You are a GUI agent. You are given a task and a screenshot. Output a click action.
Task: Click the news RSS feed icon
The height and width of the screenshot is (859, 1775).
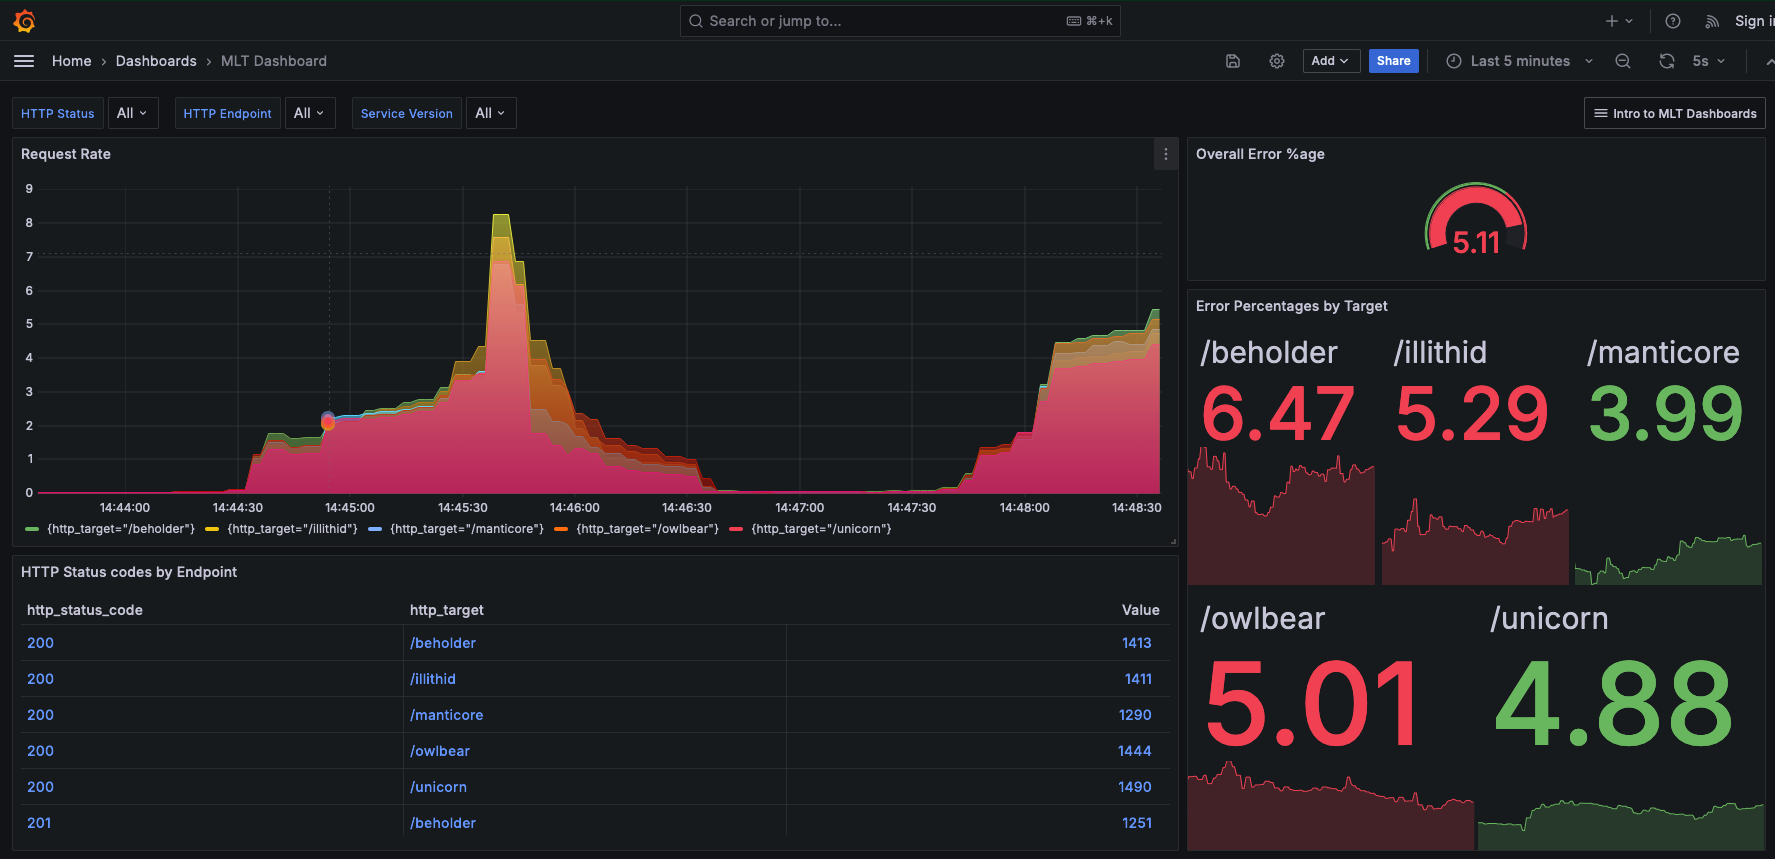click(x=1712, y=21)
